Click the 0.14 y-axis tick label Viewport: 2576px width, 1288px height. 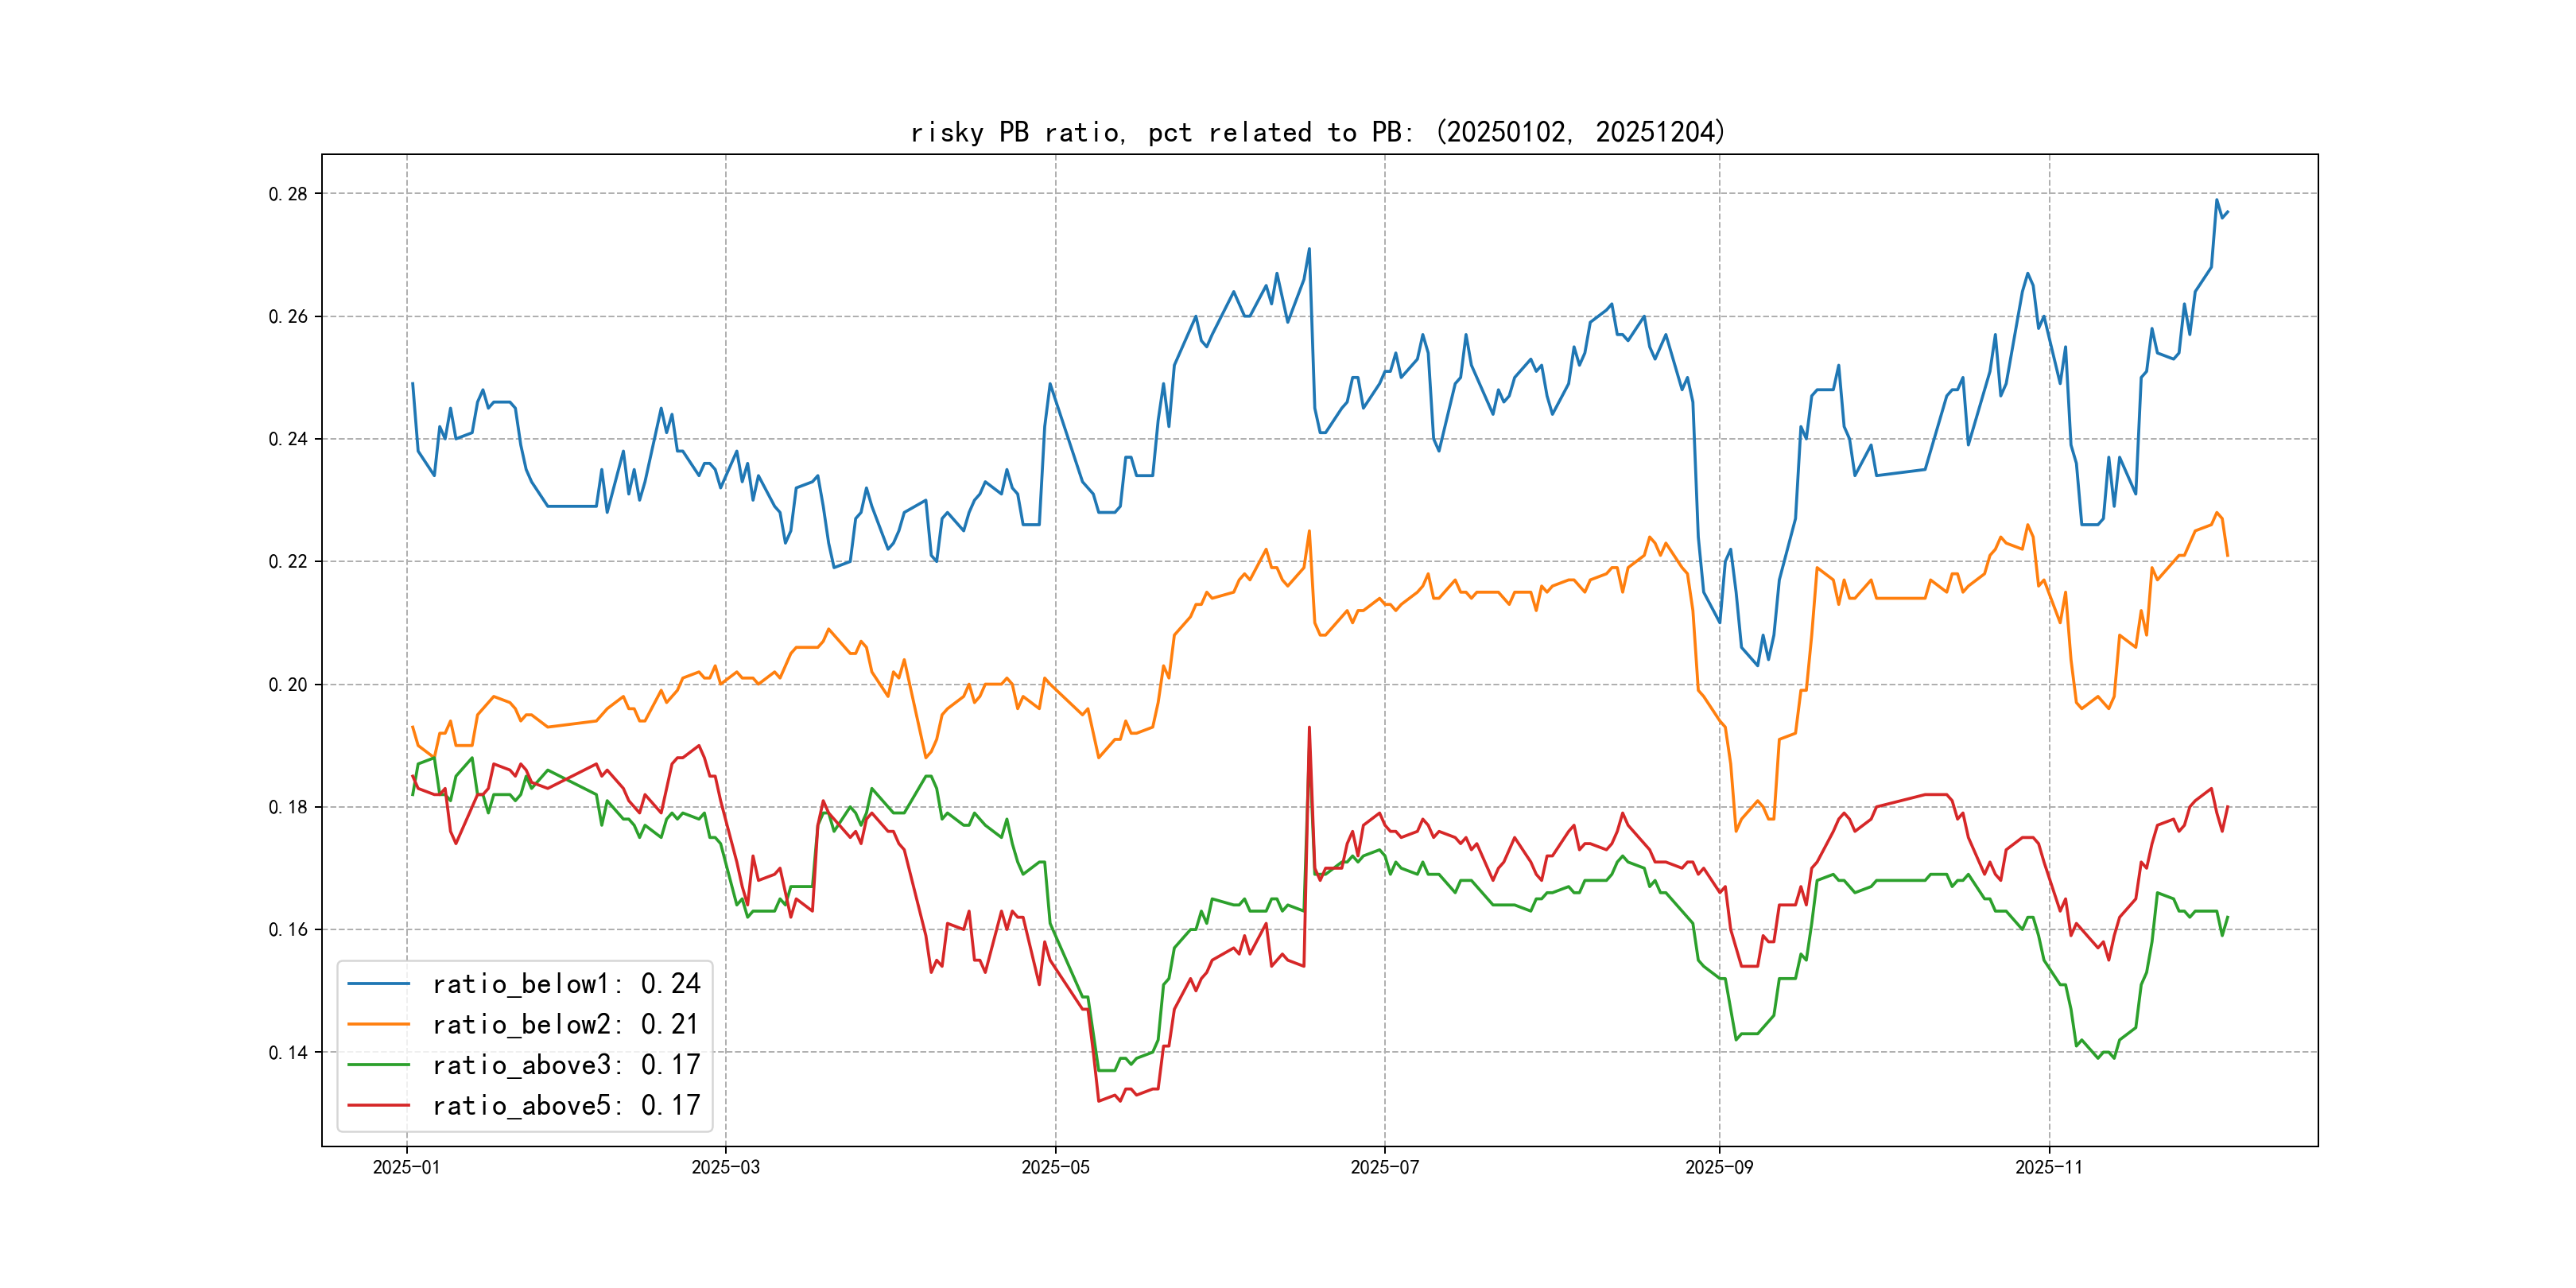pyautogui.click(x=288, y=1052)
